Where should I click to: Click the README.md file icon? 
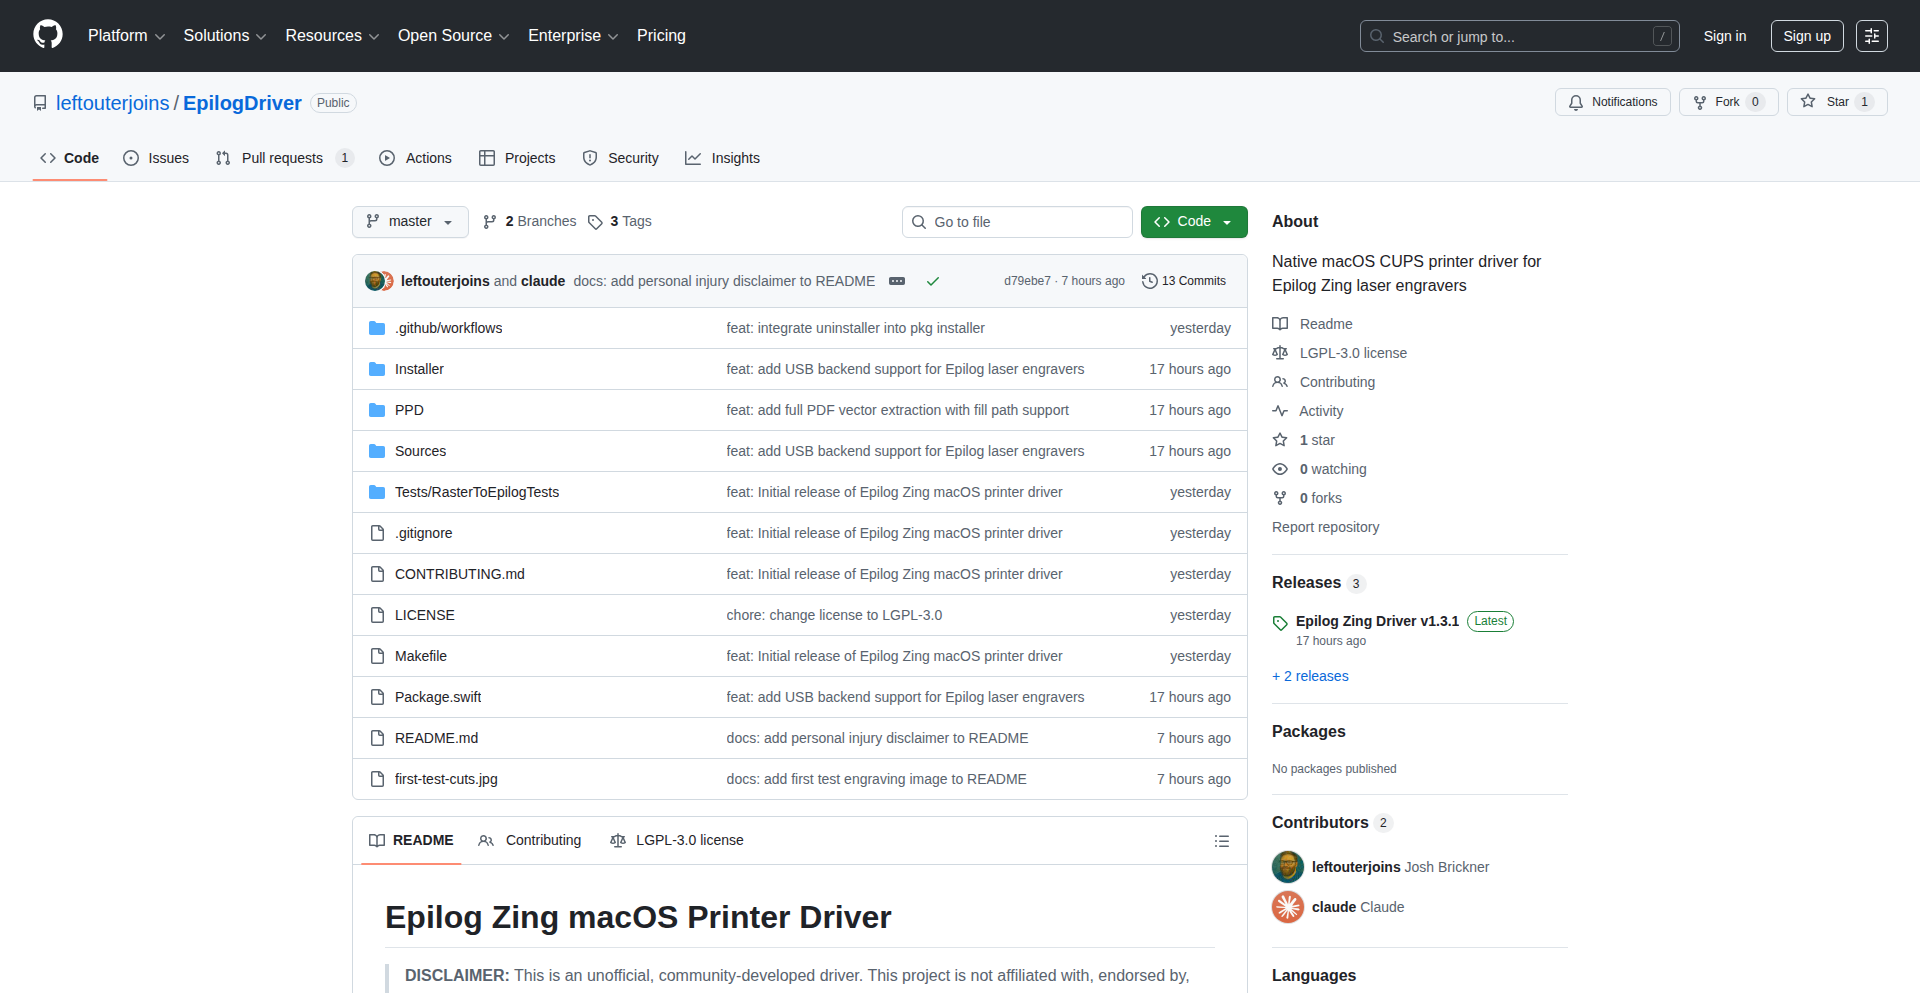point(377,738)
